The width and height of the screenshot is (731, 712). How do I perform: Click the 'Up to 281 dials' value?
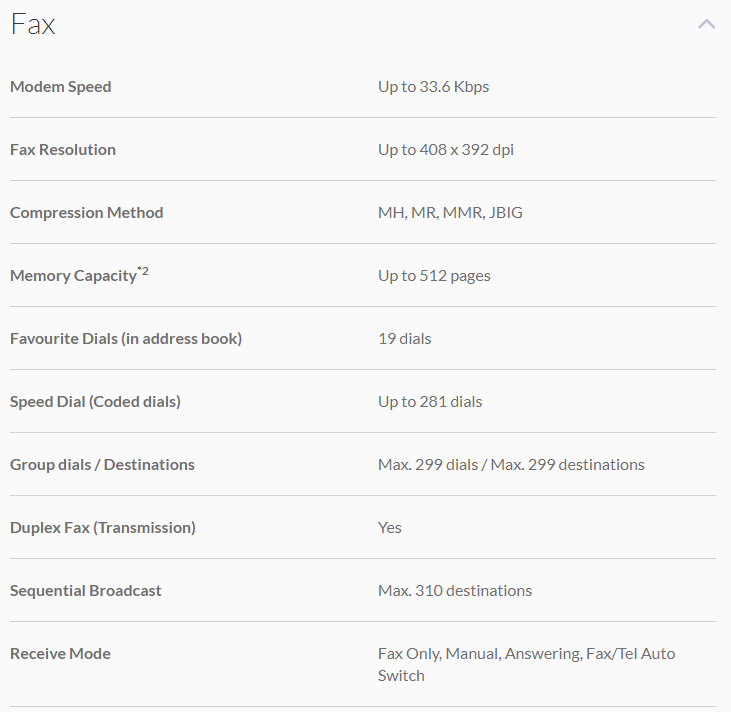click(430, 402)
